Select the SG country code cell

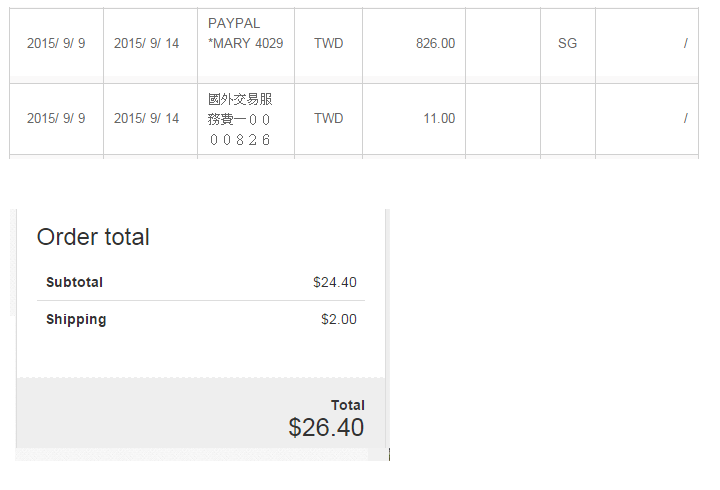pyautogui.click(x=567, y=43)
